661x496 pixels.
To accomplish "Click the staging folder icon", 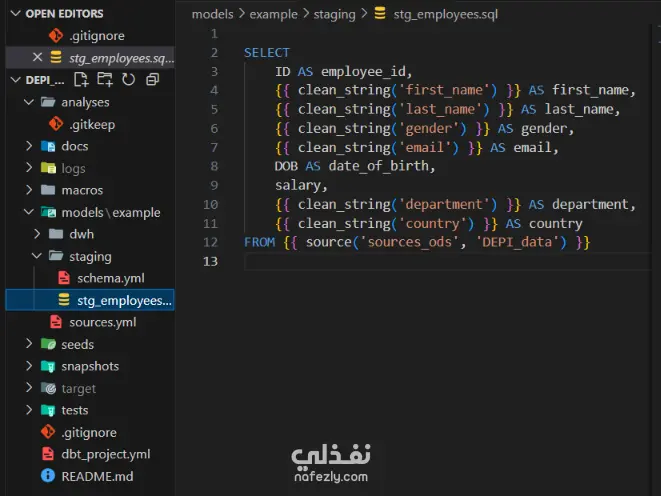I will (x=56, y=255).
